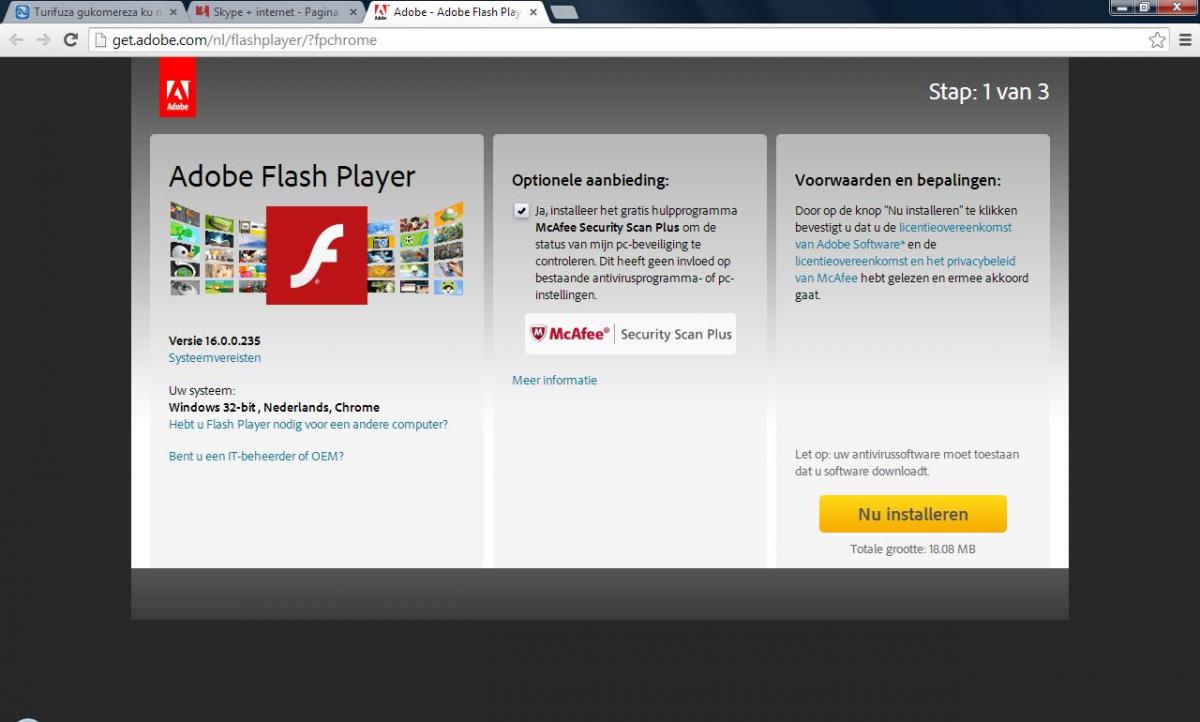1200x722 pixels.
Task: Open a new browser tab
Action: [564, 13]
